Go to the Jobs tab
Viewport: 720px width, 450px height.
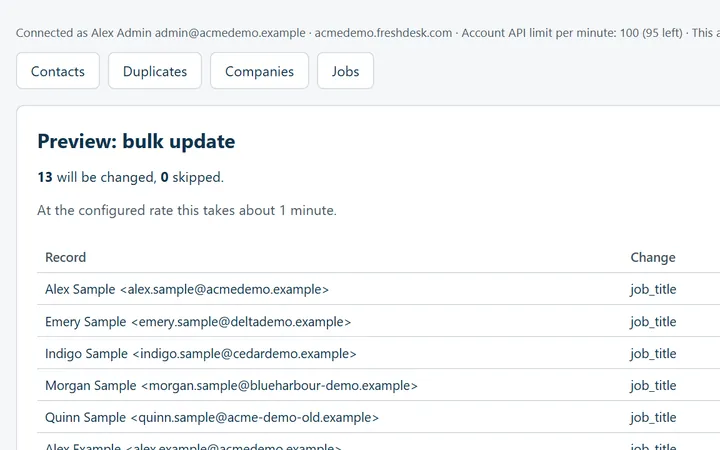[345, 71]
